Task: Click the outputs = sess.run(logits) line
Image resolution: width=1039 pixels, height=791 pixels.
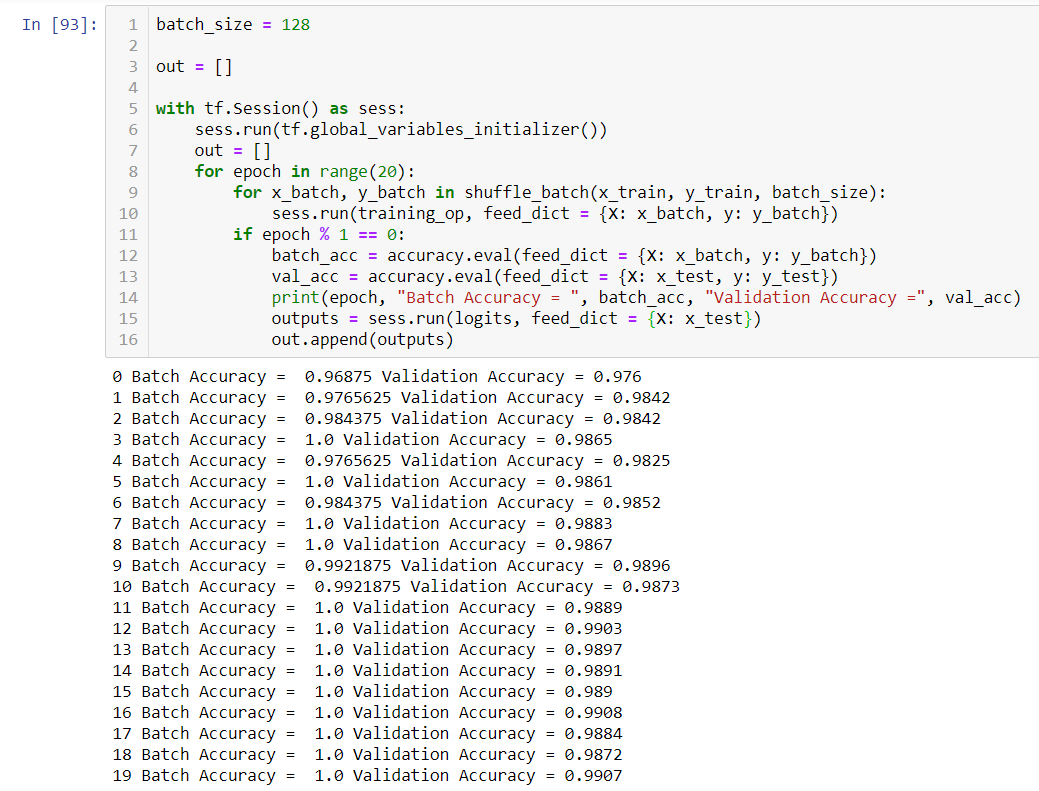Action: [516, 319]
